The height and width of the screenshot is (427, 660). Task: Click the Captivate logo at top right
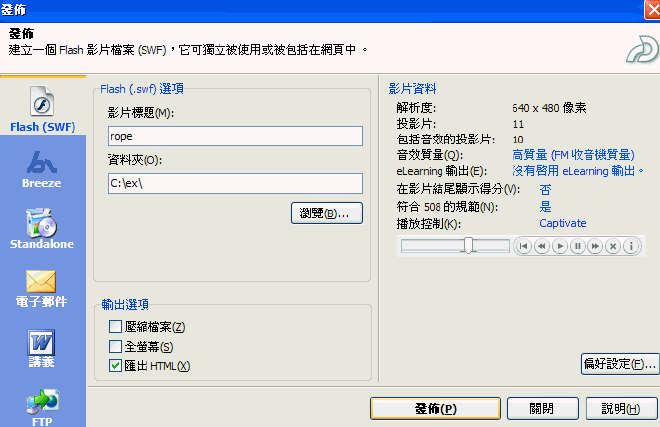[641, 49]
